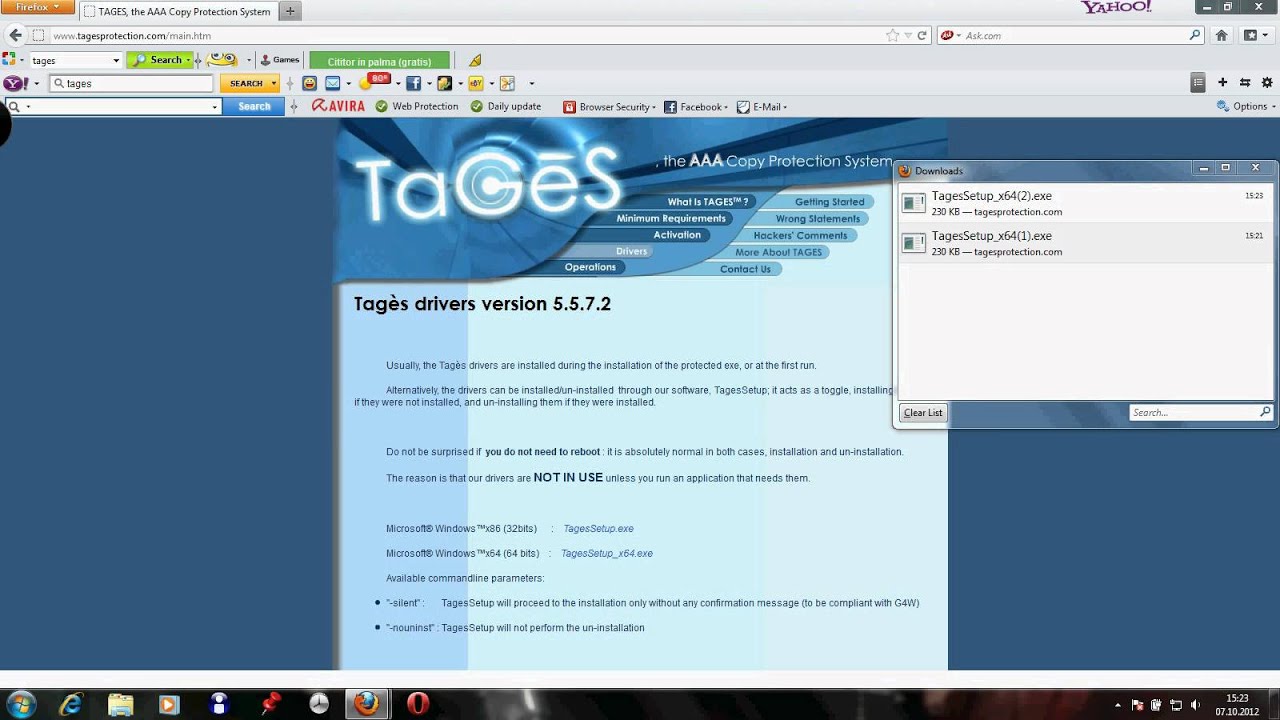The width and height of the screenshot is (1280, 720).
Task: Open the Operations navigation item
Action: [x=590, y=267]
